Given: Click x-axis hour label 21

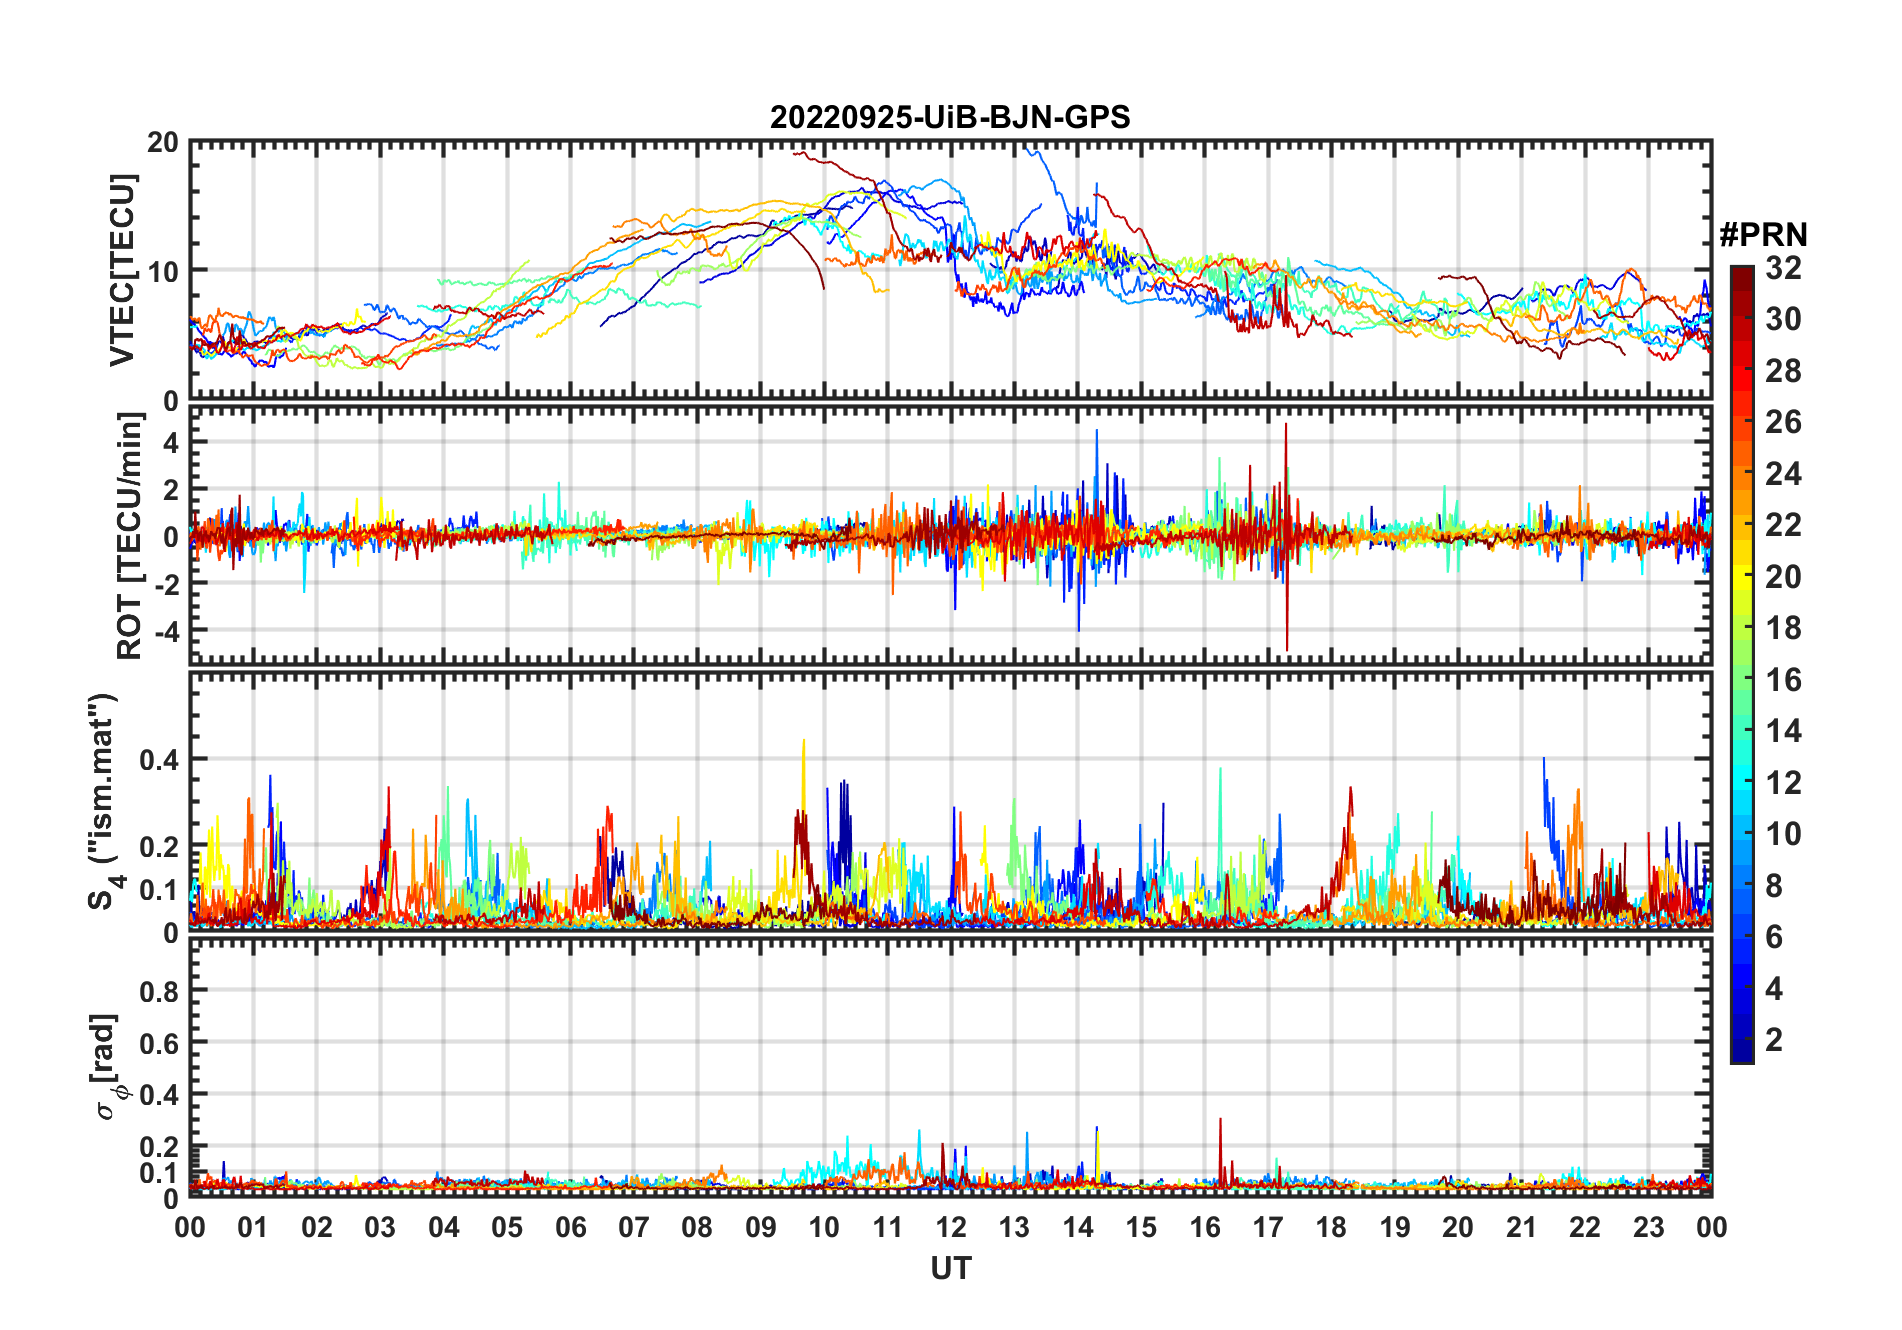Looking at the screenshot, I should [1521, 1227].
